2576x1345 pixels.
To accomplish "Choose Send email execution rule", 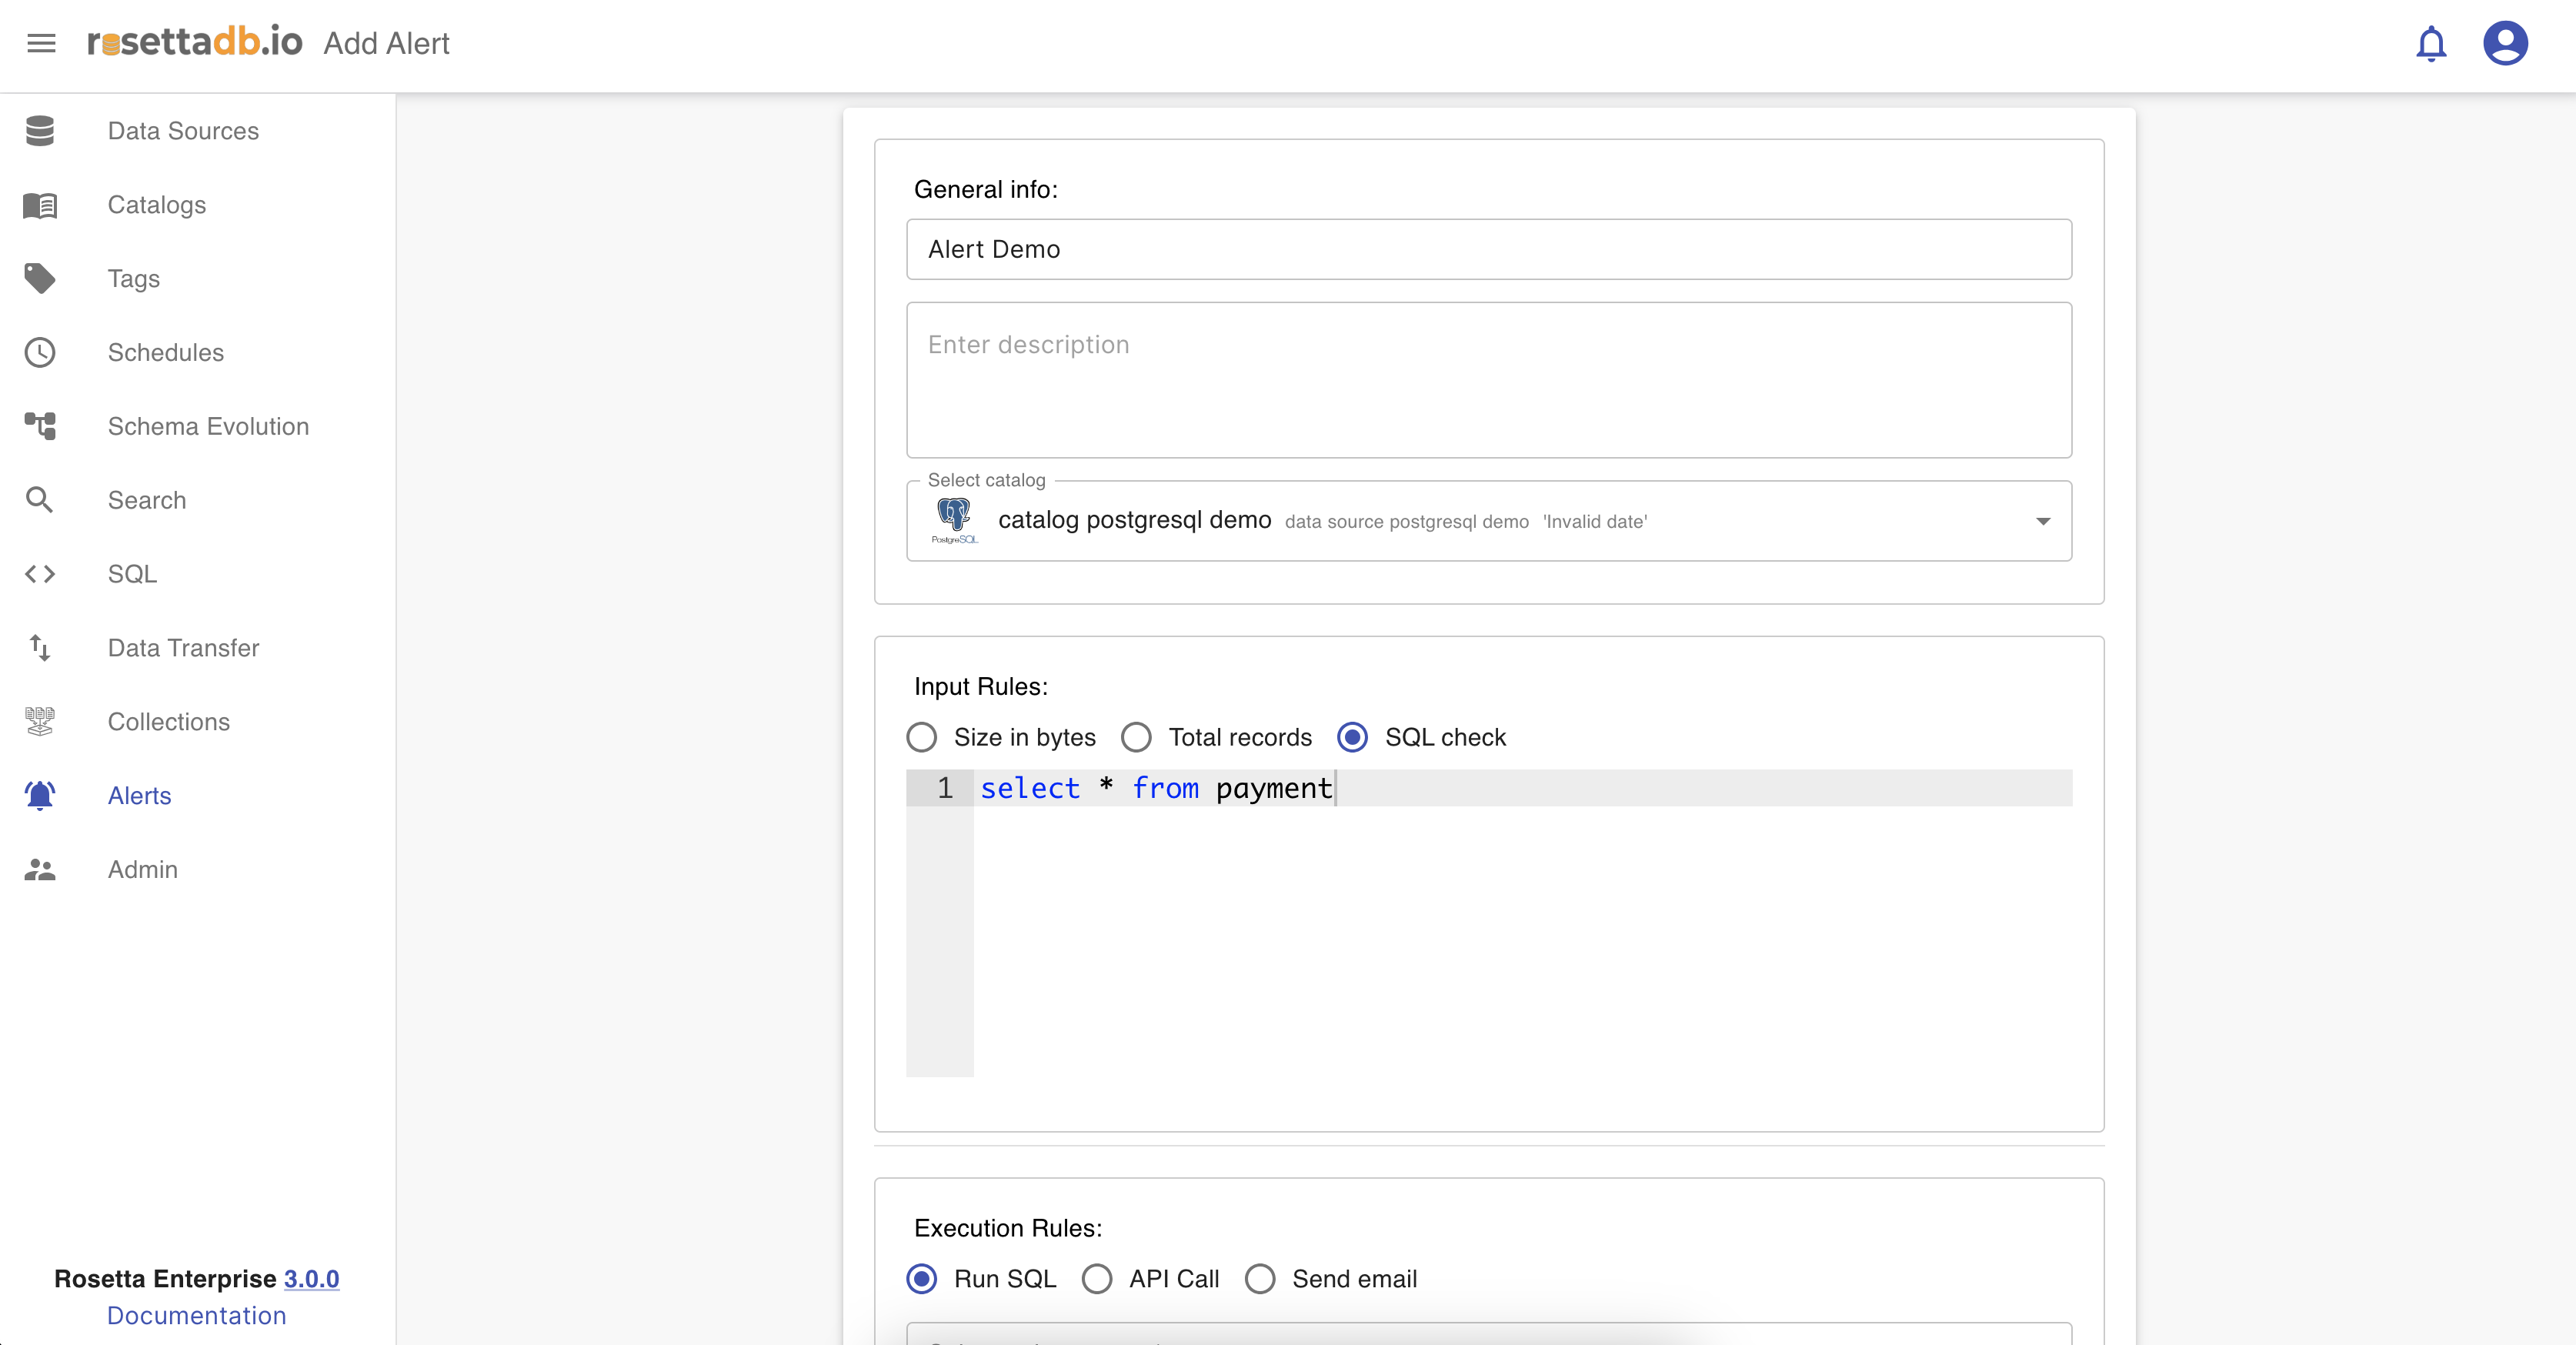I will (1260, 1279).
